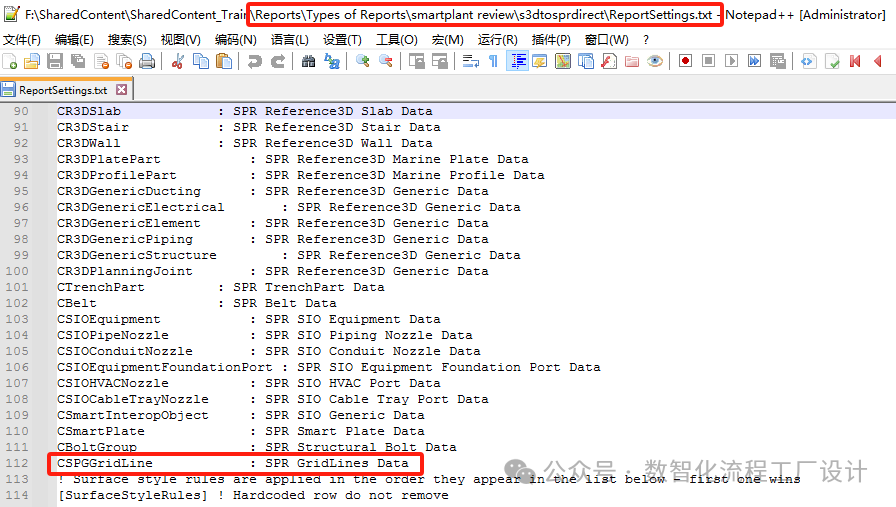Open the 搜索(S) menu
896x507 pixels.
tap(127, 39)
